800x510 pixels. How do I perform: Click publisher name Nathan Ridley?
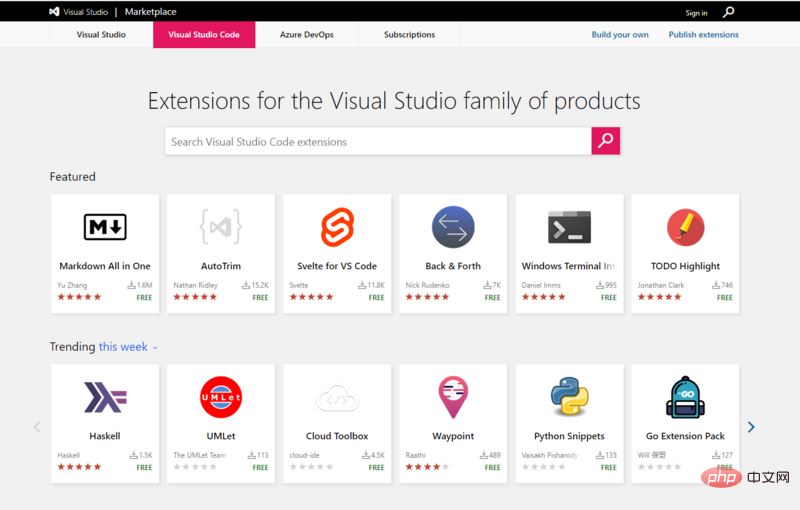point(195,285)
